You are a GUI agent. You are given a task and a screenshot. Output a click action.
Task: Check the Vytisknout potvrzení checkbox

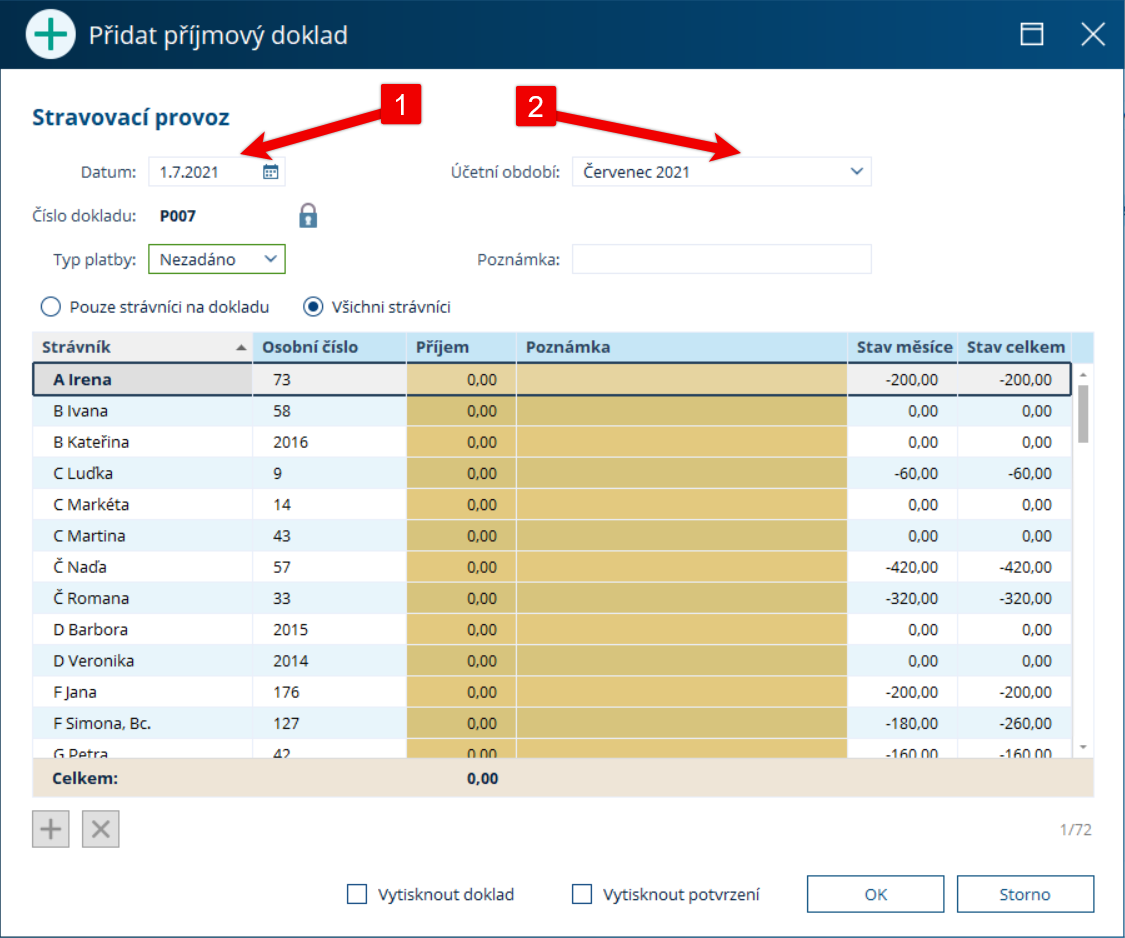point(582,894)
